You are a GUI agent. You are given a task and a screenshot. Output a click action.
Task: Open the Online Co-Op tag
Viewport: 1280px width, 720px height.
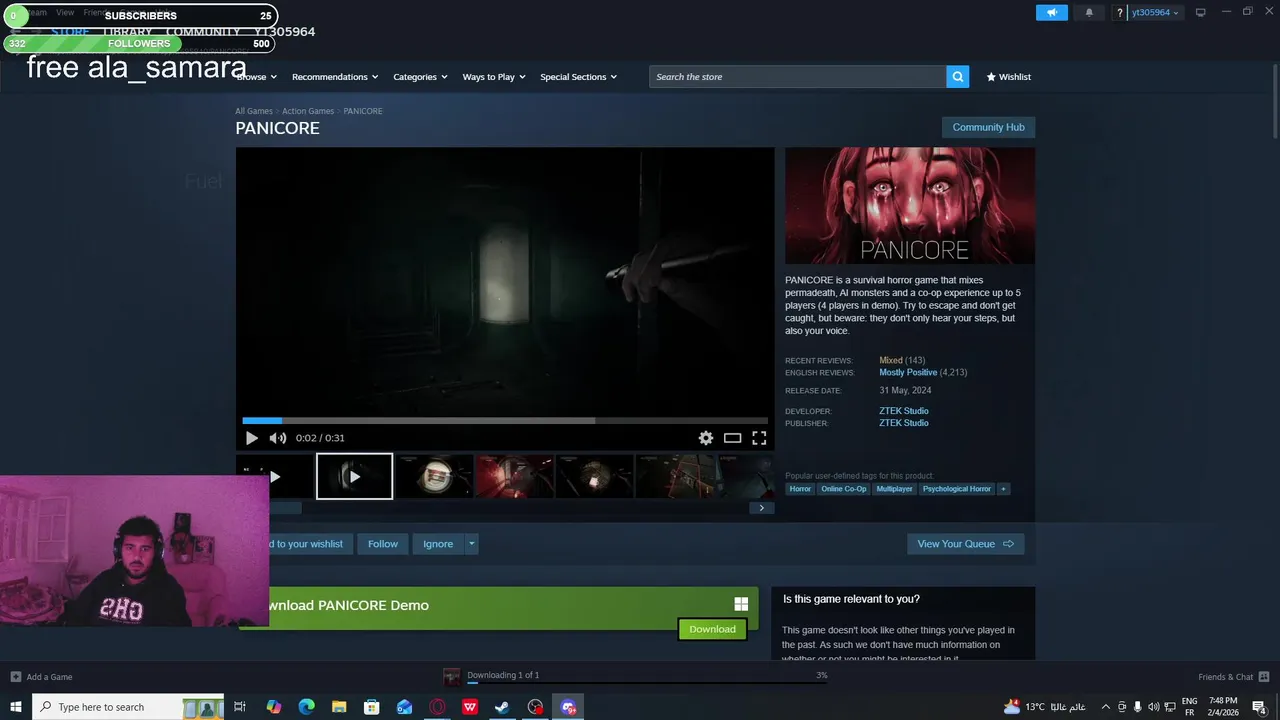click(x=844, y=489)
